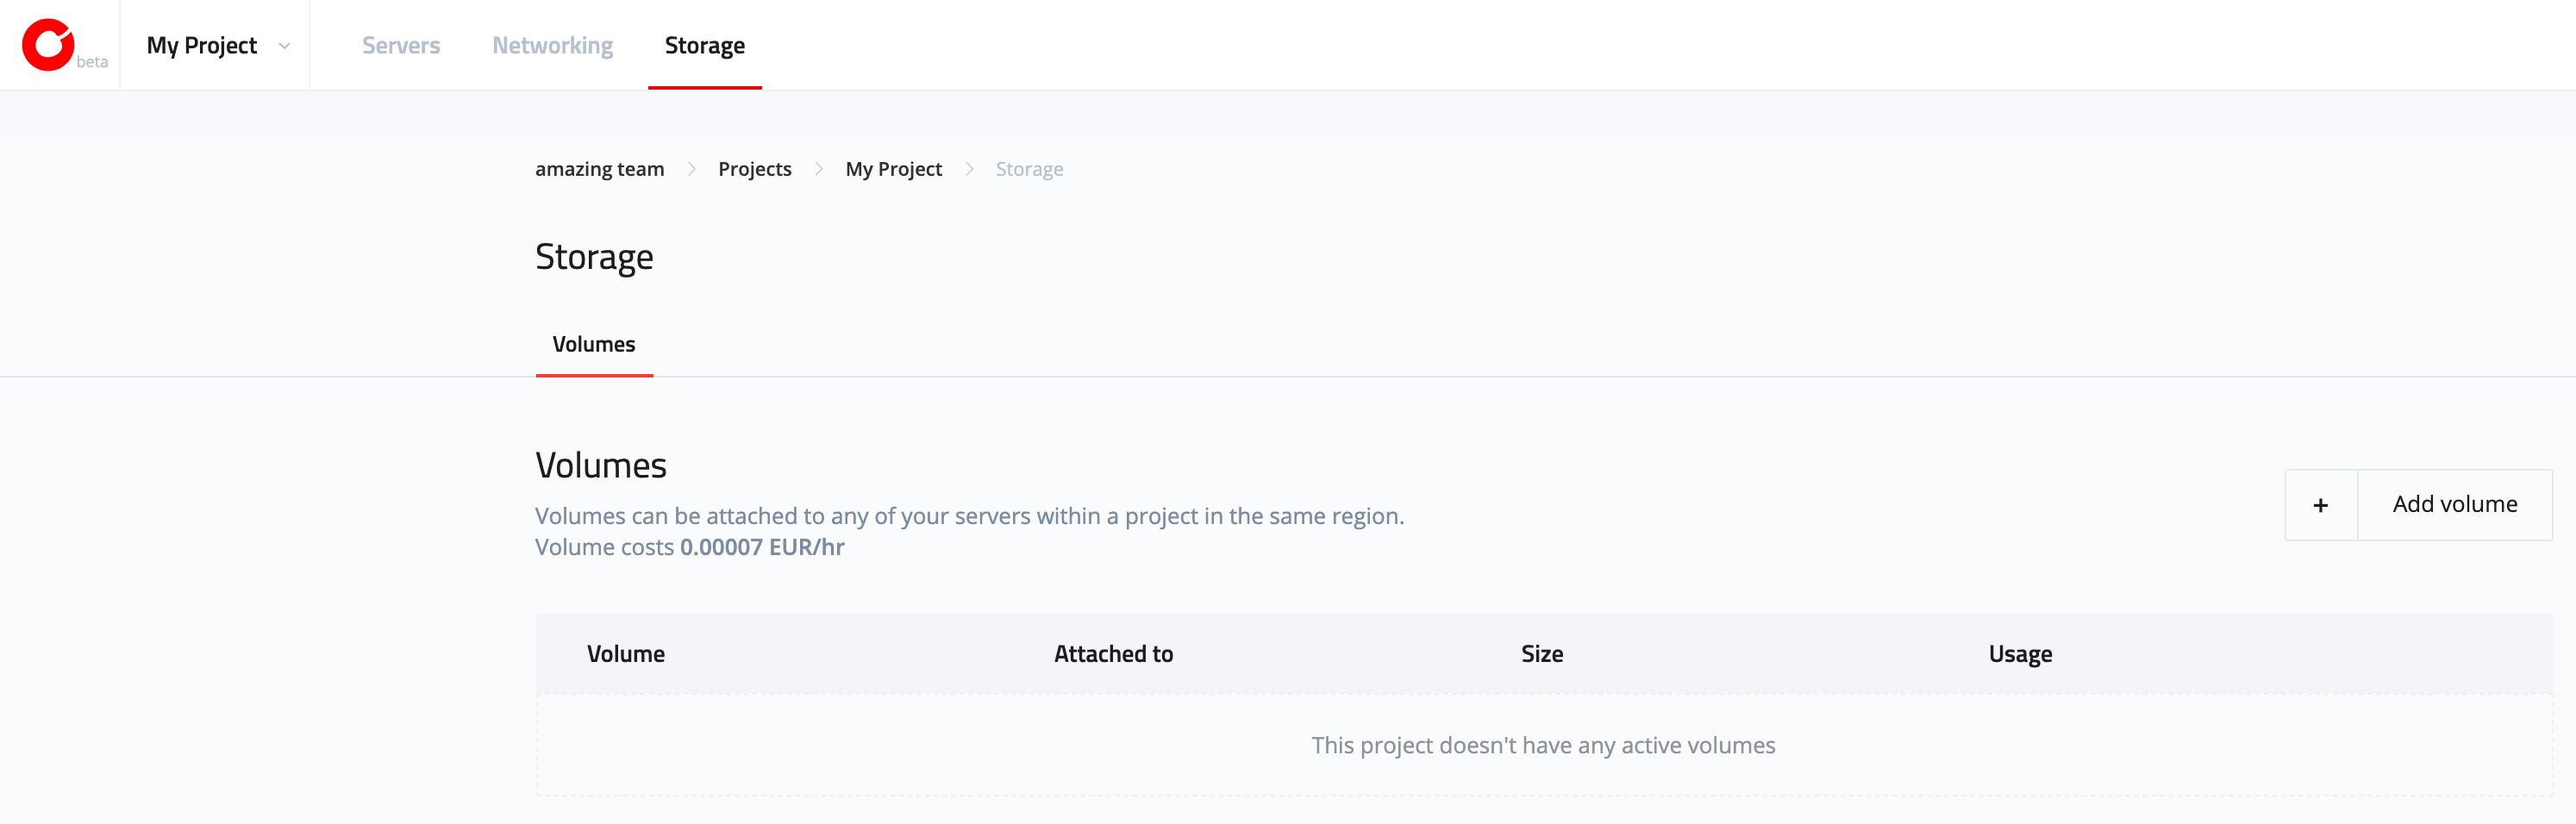The width and height of the screenshot is (2576, 824).
Task: Open My Project breadcrumb link
Action: pos(894,169)
